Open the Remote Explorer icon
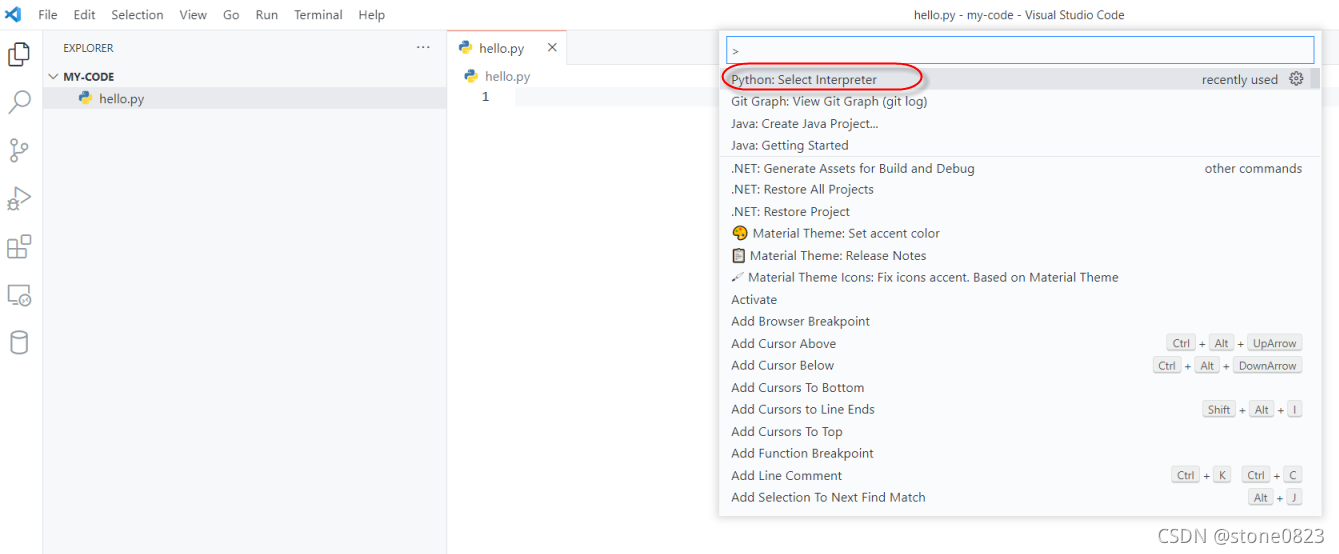This screenshot has height=554, width=1339. [x=19, y=295]
